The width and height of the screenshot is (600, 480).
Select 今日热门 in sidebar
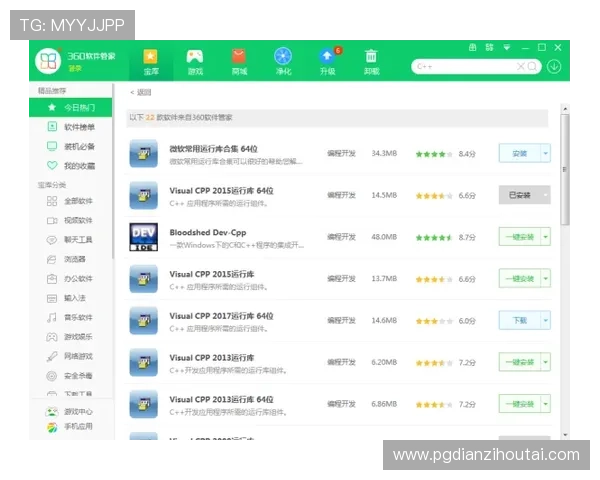[70, 108]
